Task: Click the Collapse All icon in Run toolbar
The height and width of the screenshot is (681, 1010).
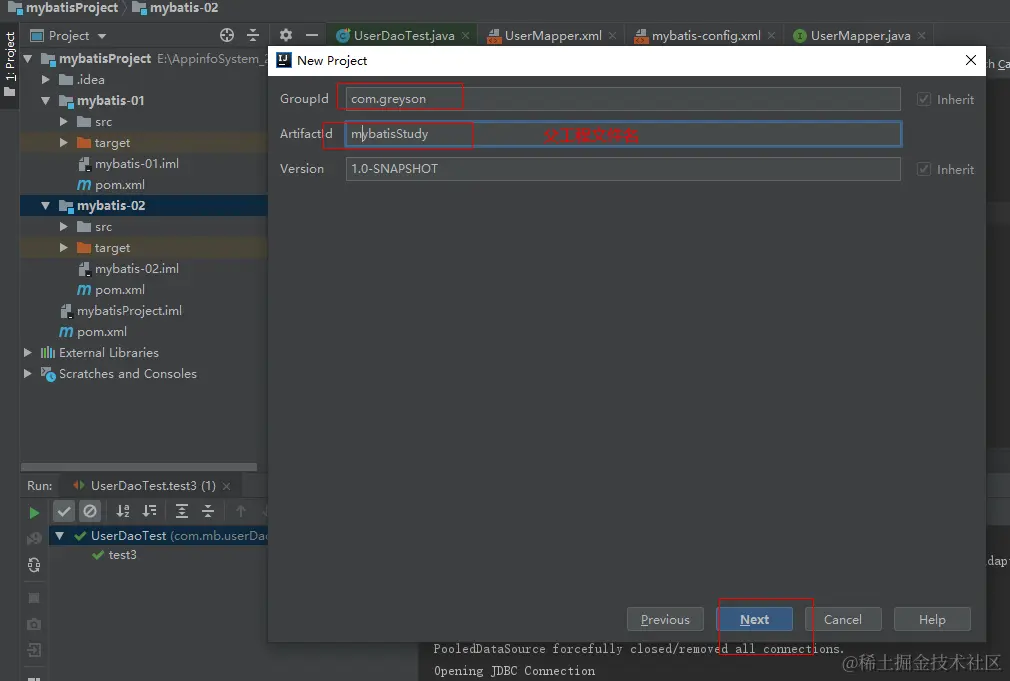Action: click(207, 512)
